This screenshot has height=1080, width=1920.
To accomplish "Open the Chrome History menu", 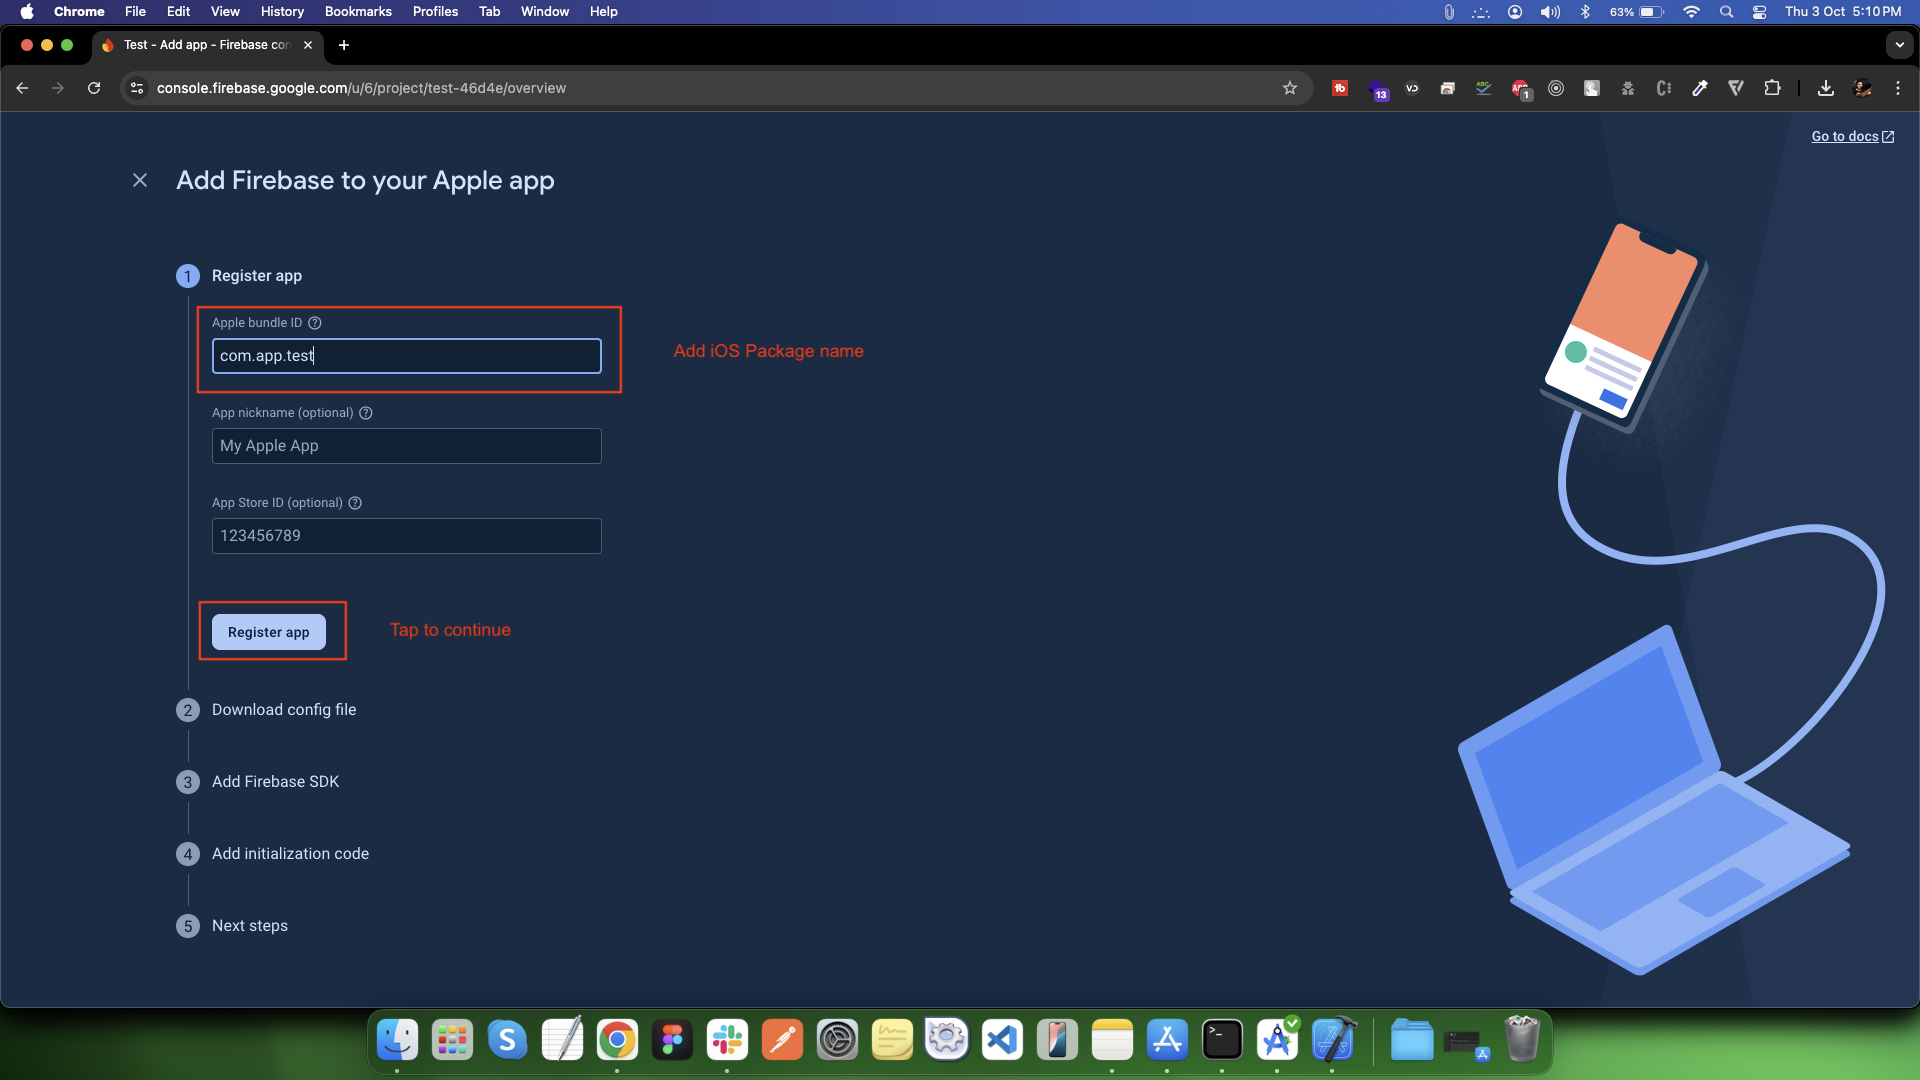I will [x=282, y=11].
